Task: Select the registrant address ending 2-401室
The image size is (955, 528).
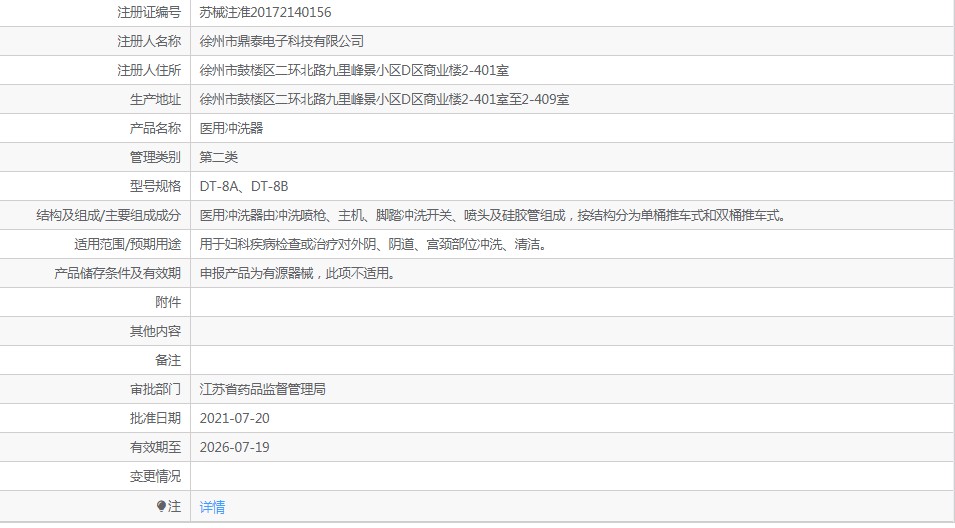Action: pos(354,70)
